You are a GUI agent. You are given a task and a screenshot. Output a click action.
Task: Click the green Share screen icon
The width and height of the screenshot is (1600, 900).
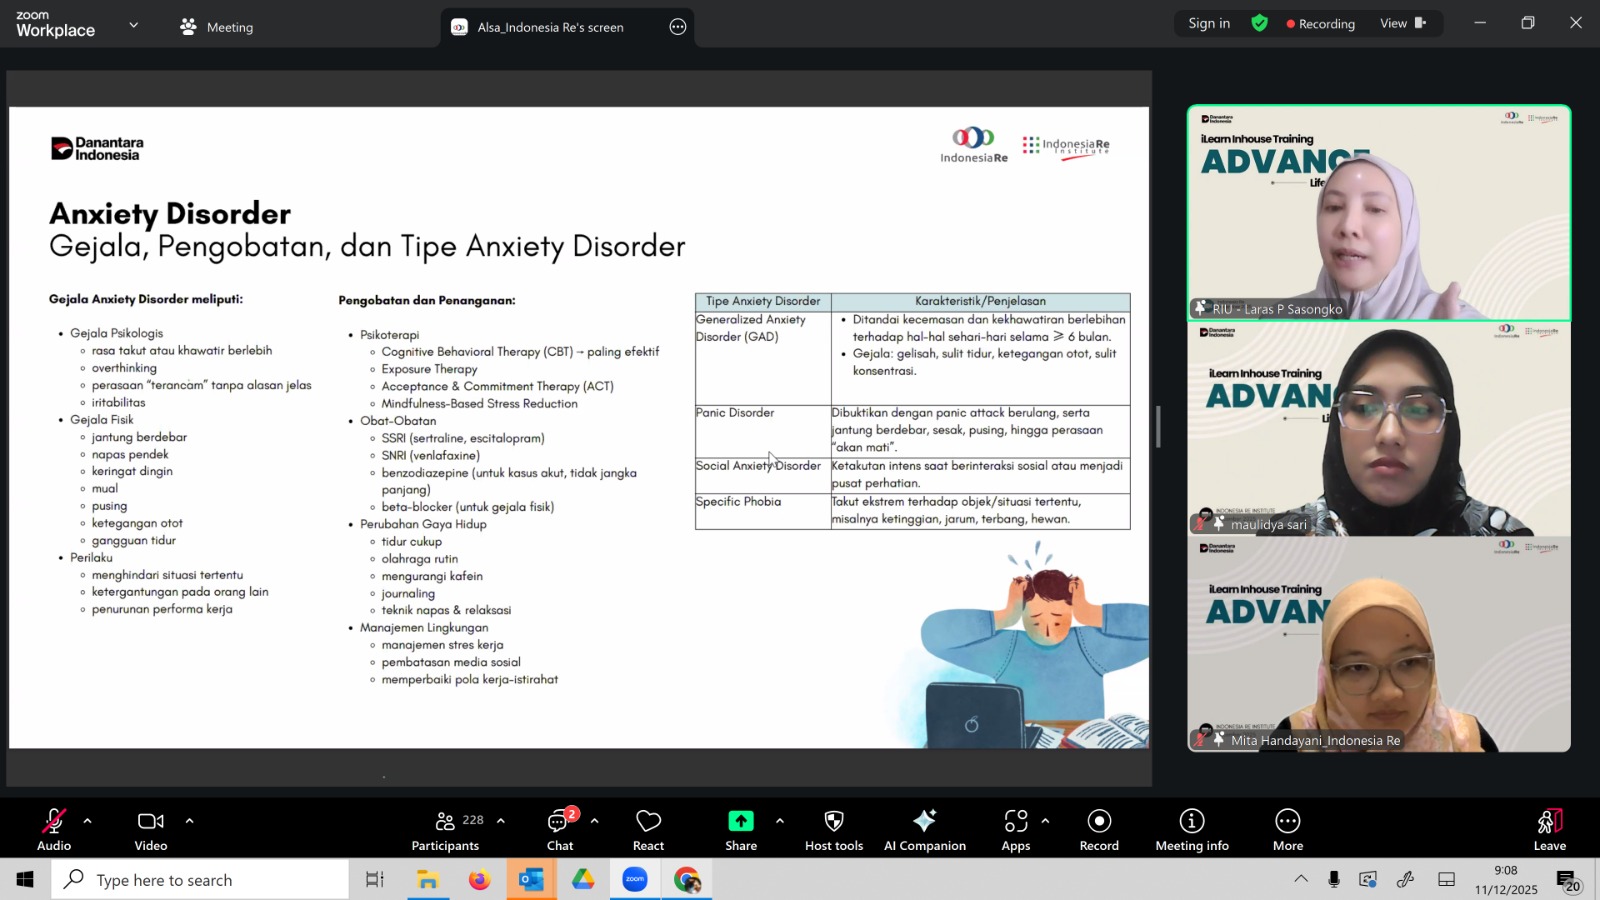click(x=740, y=822)
